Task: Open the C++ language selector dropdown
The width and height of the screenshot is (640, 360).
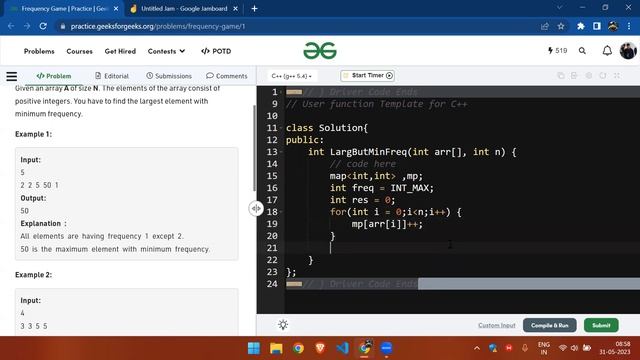Action: click(x=291, y=76)
